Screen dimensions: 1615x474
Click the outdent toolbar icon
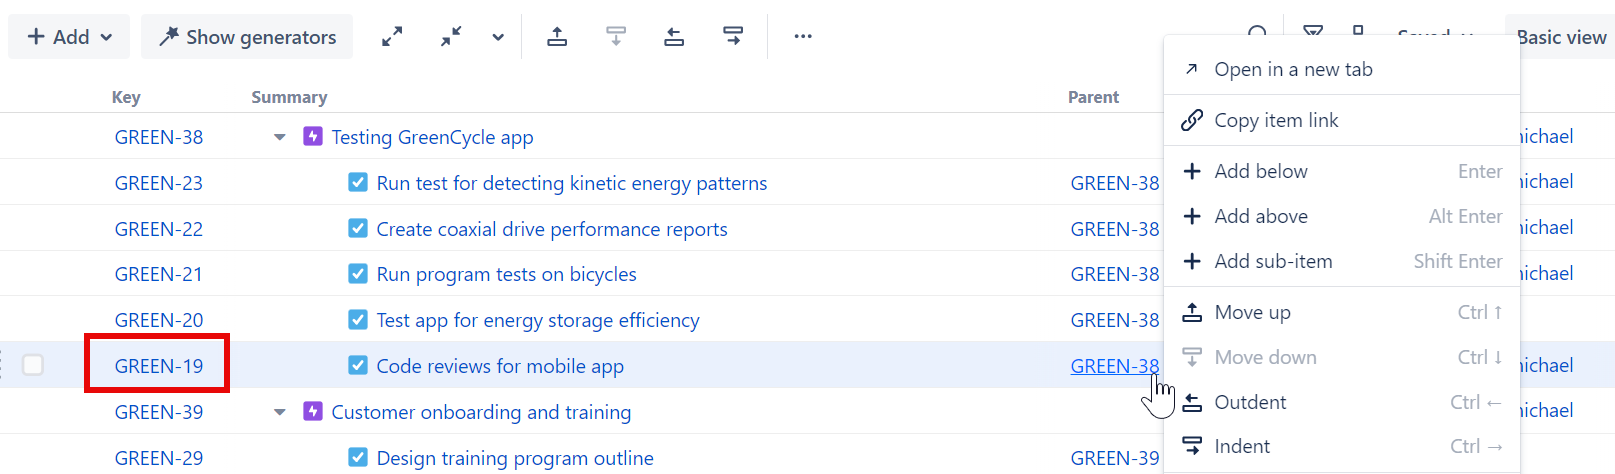[674, 37]
